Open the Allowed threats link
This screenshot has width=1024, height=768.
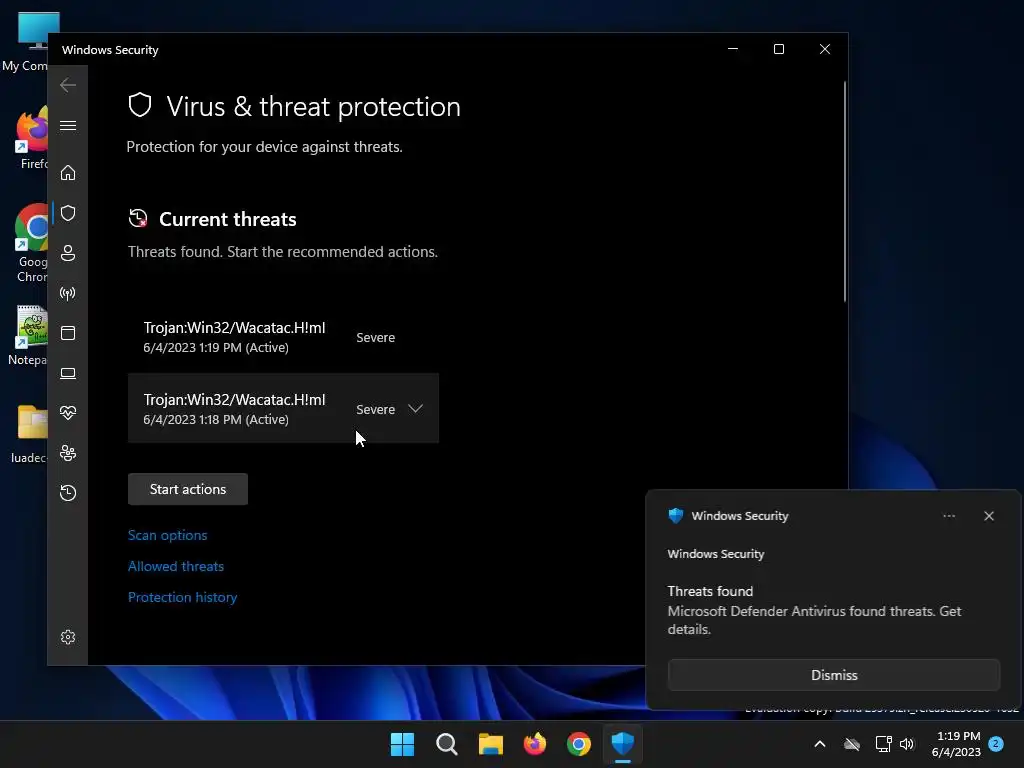[176, 566]
